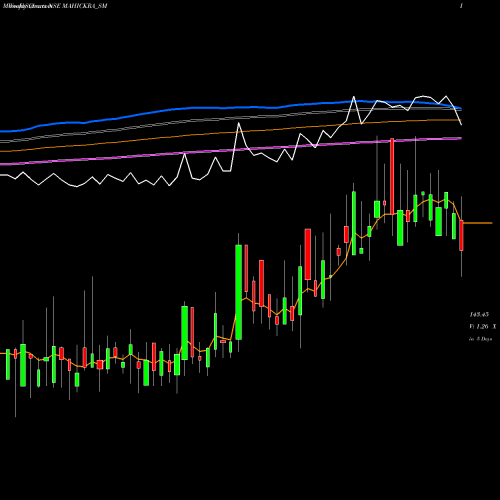This screenshot has width=500, height=500.
Task: Click the NSE MAHICKRA_SM chart title
Action: [55, 6]
